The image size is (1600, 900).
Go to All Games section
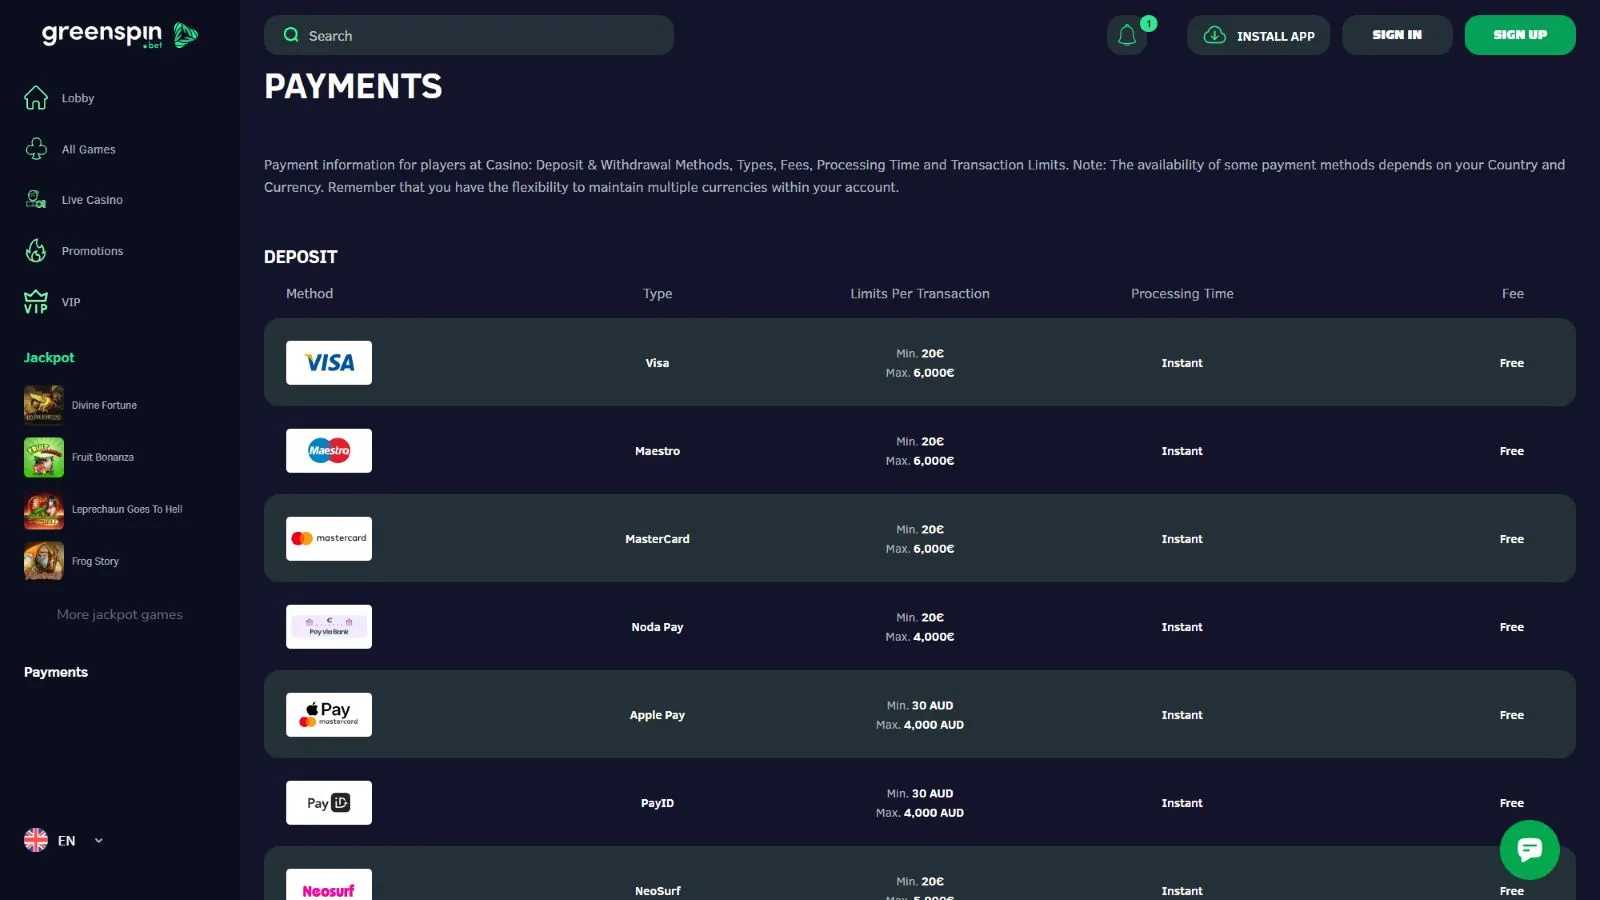pos(88,149)
